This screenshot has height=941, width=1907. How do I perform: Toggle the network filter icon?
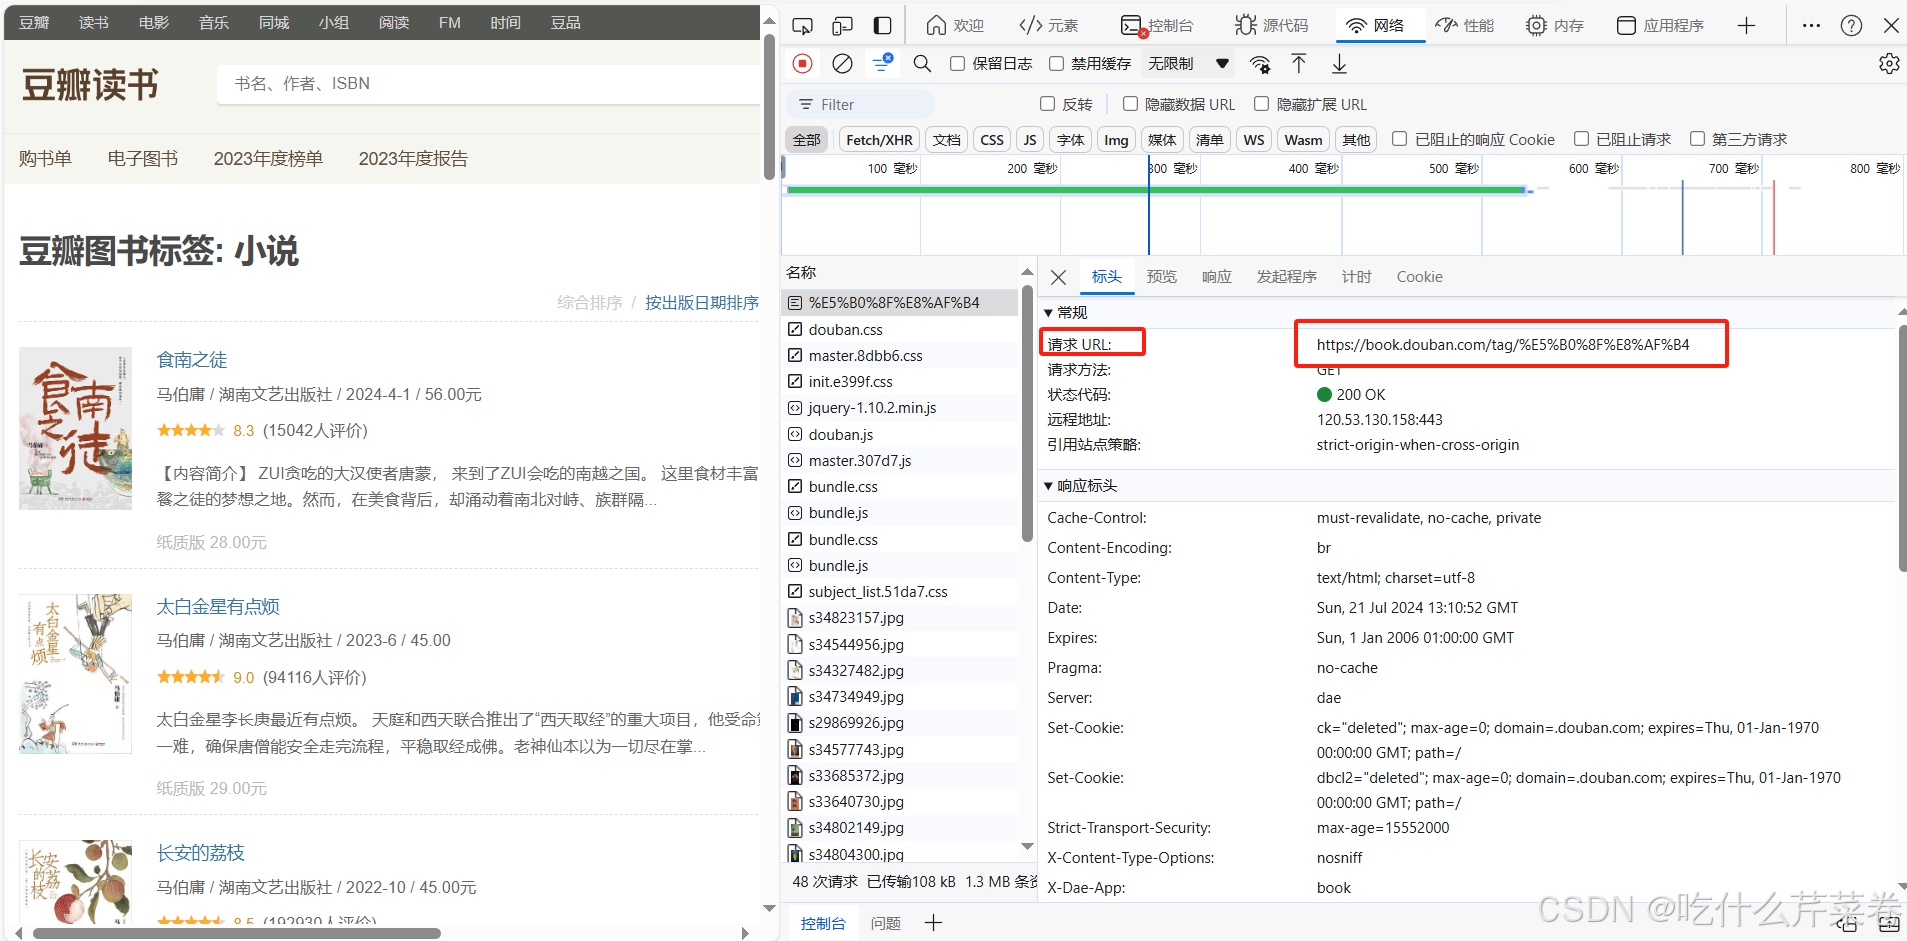click(882, 63)
